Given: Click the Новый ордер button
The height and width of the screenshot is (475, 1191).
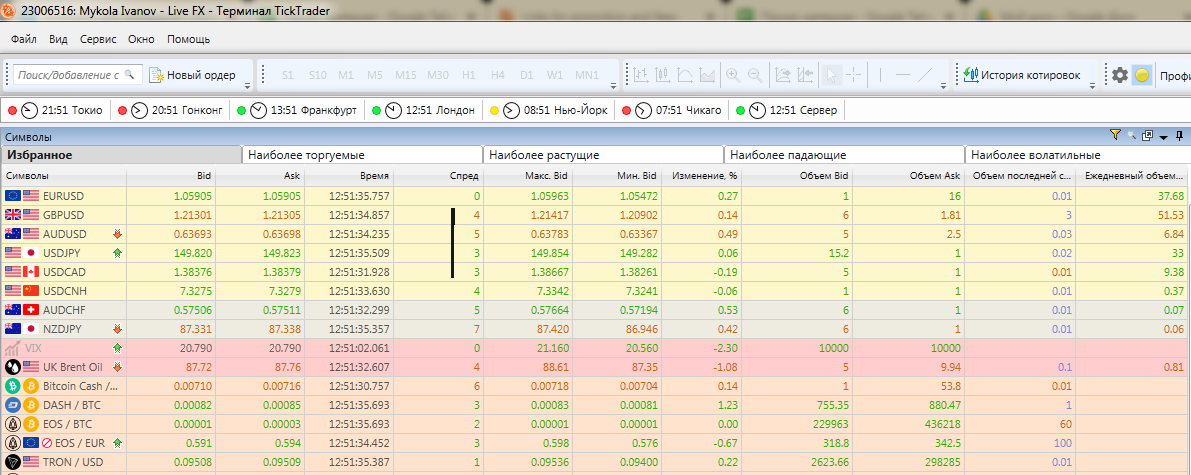Looking at the screenshot, I should tap(192, 75).
